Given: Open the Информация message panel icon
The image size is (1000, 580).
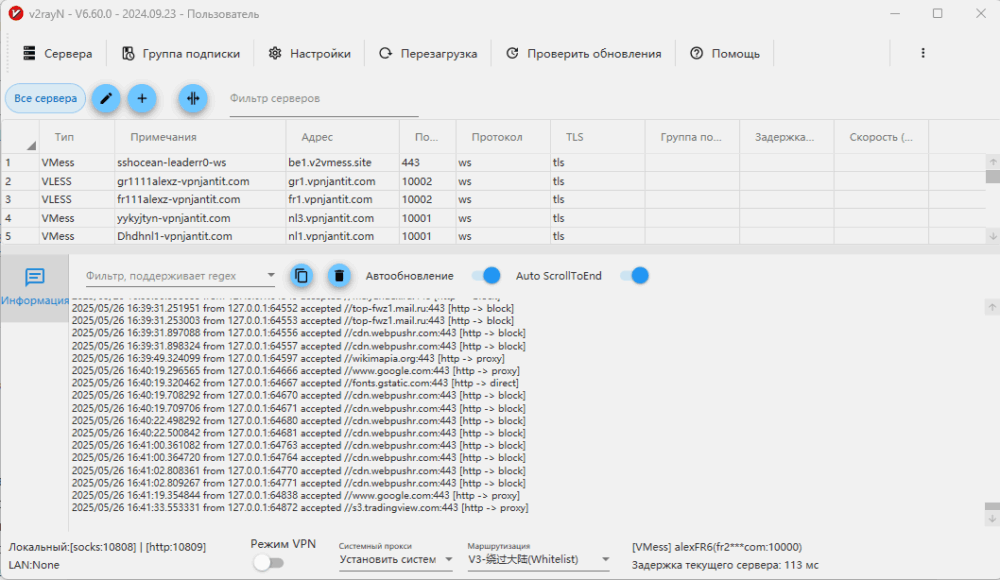Looking at the screenshot, I should tap(35, 278).
